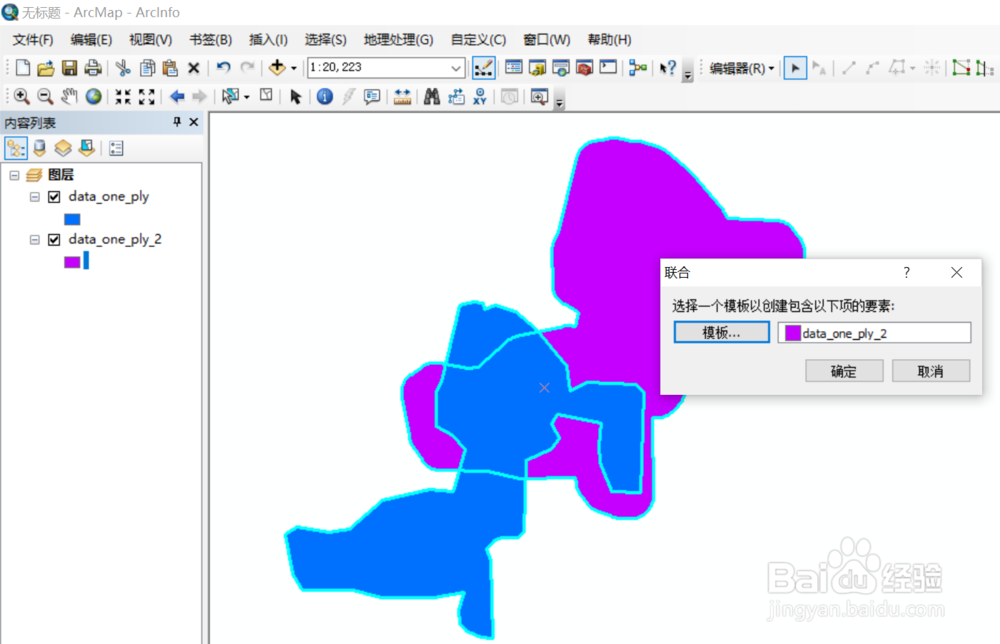Activate the Pan hand tool
The width and height of the screenshot is (1000, 644).
tap(69, 97)
